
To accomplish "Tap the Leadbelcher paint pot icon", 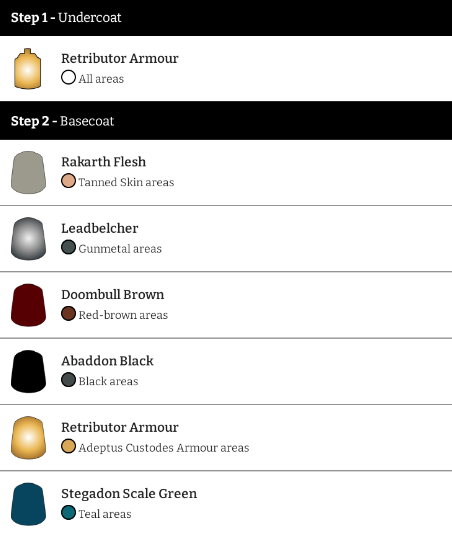I will point(28,239).
